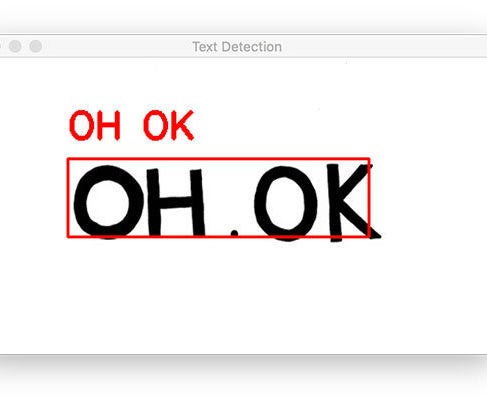The height and width of the screenshot is (406, 487).
Task: Click the gray zoom window button
Action: pos(36,46)
